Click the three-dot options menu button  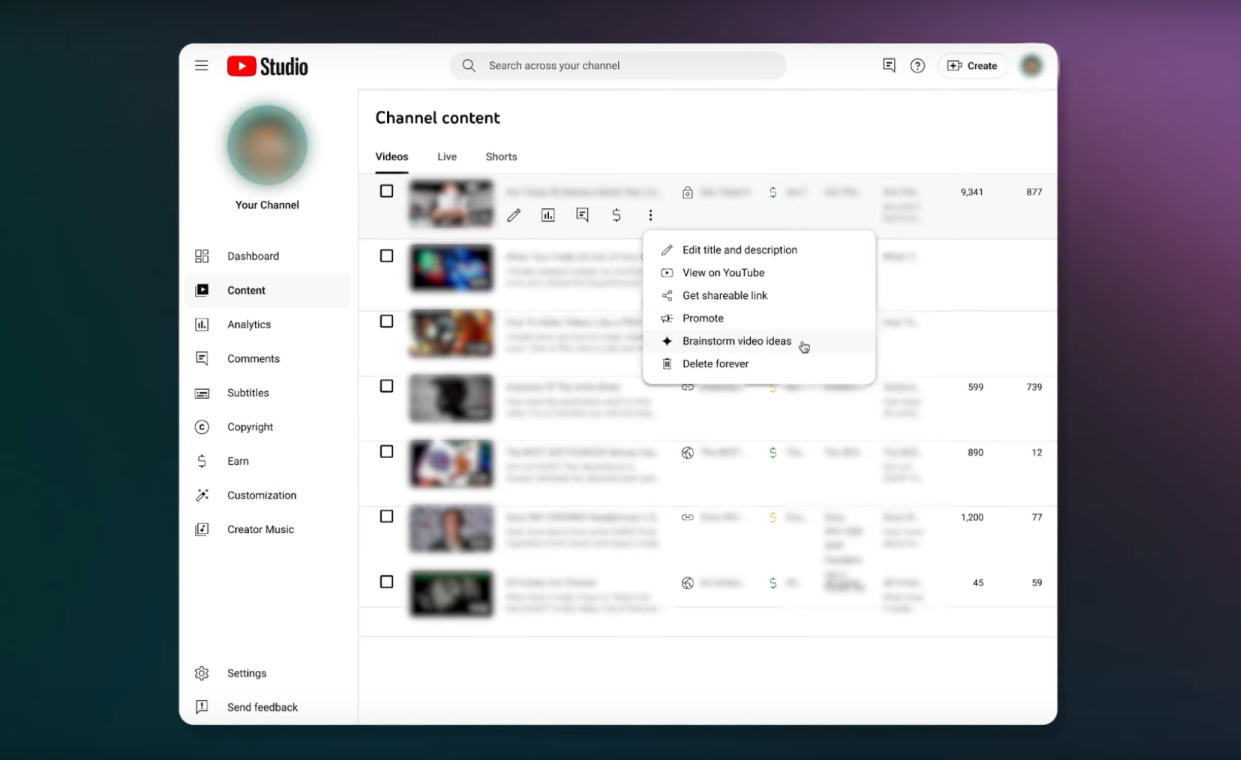[x=651, y=215]
